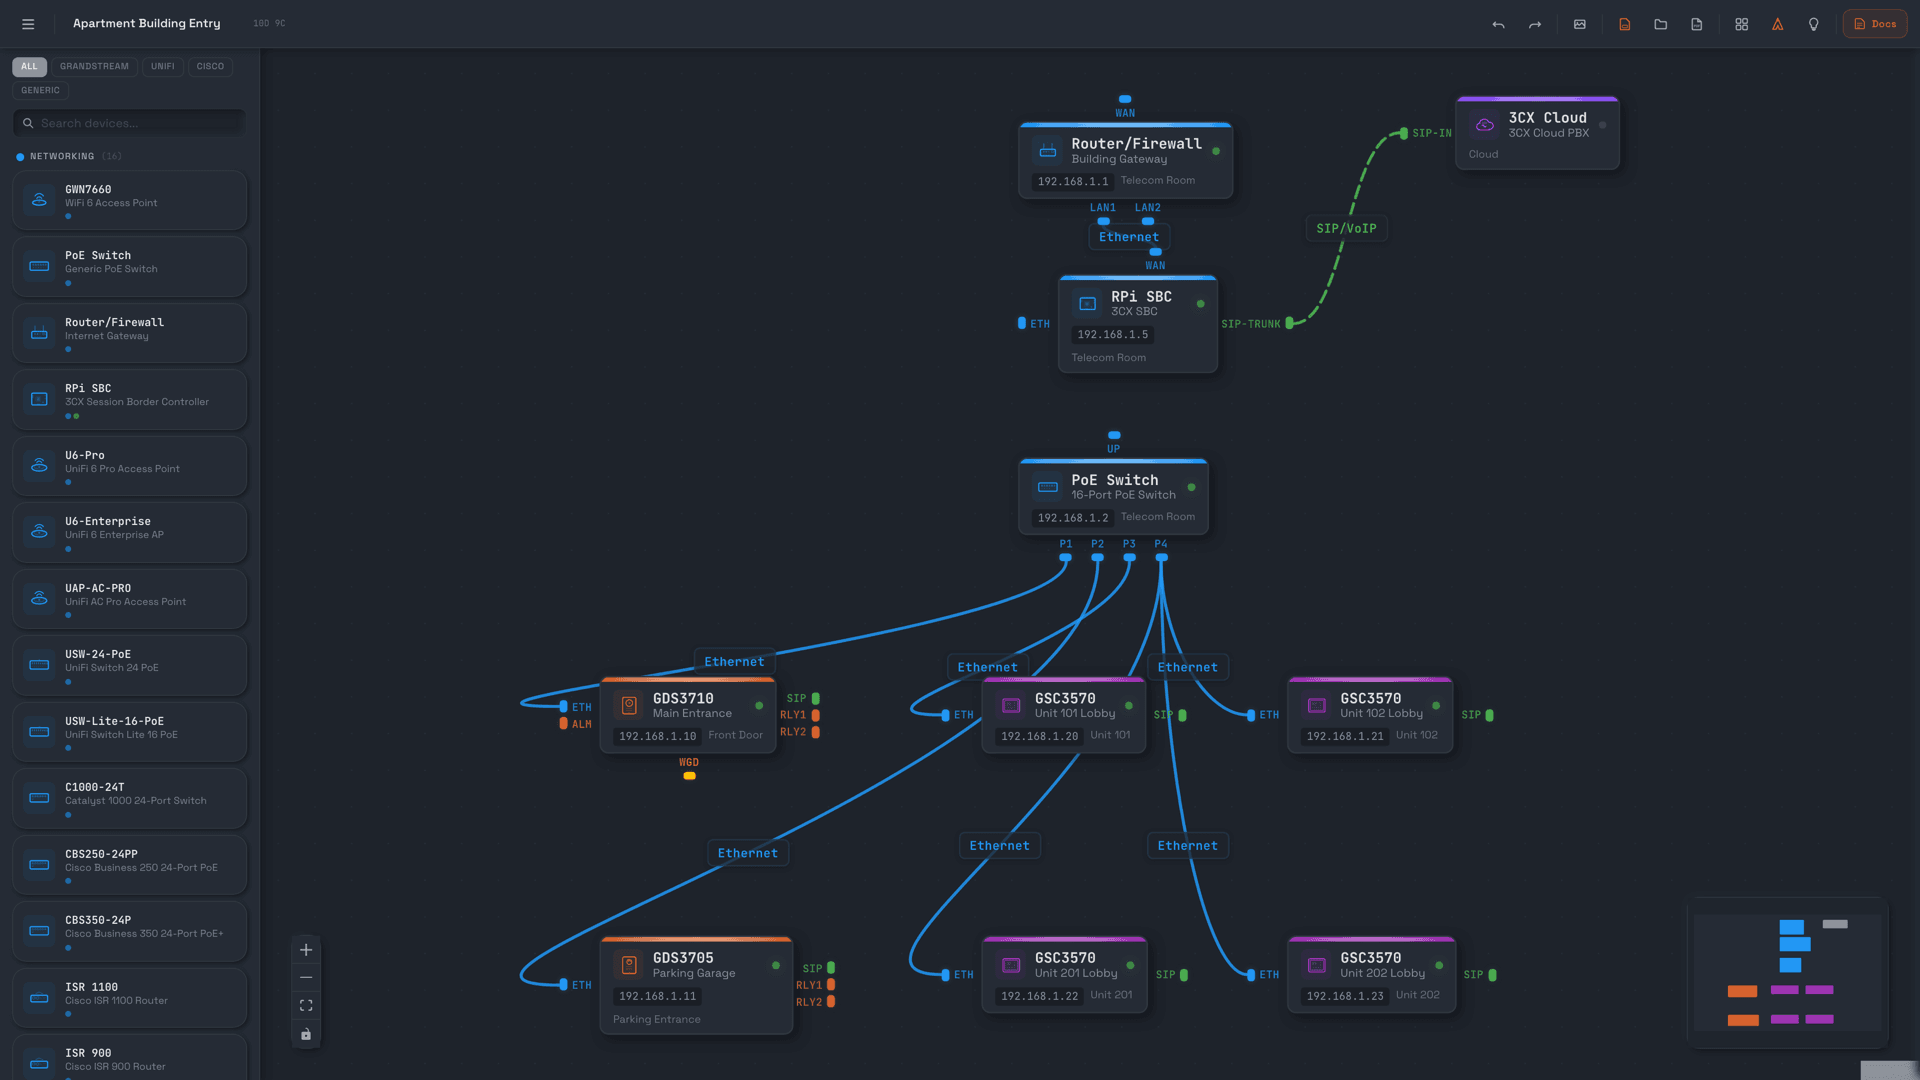
Task: Click the lightbulb tips icon
Action: 1813,24
